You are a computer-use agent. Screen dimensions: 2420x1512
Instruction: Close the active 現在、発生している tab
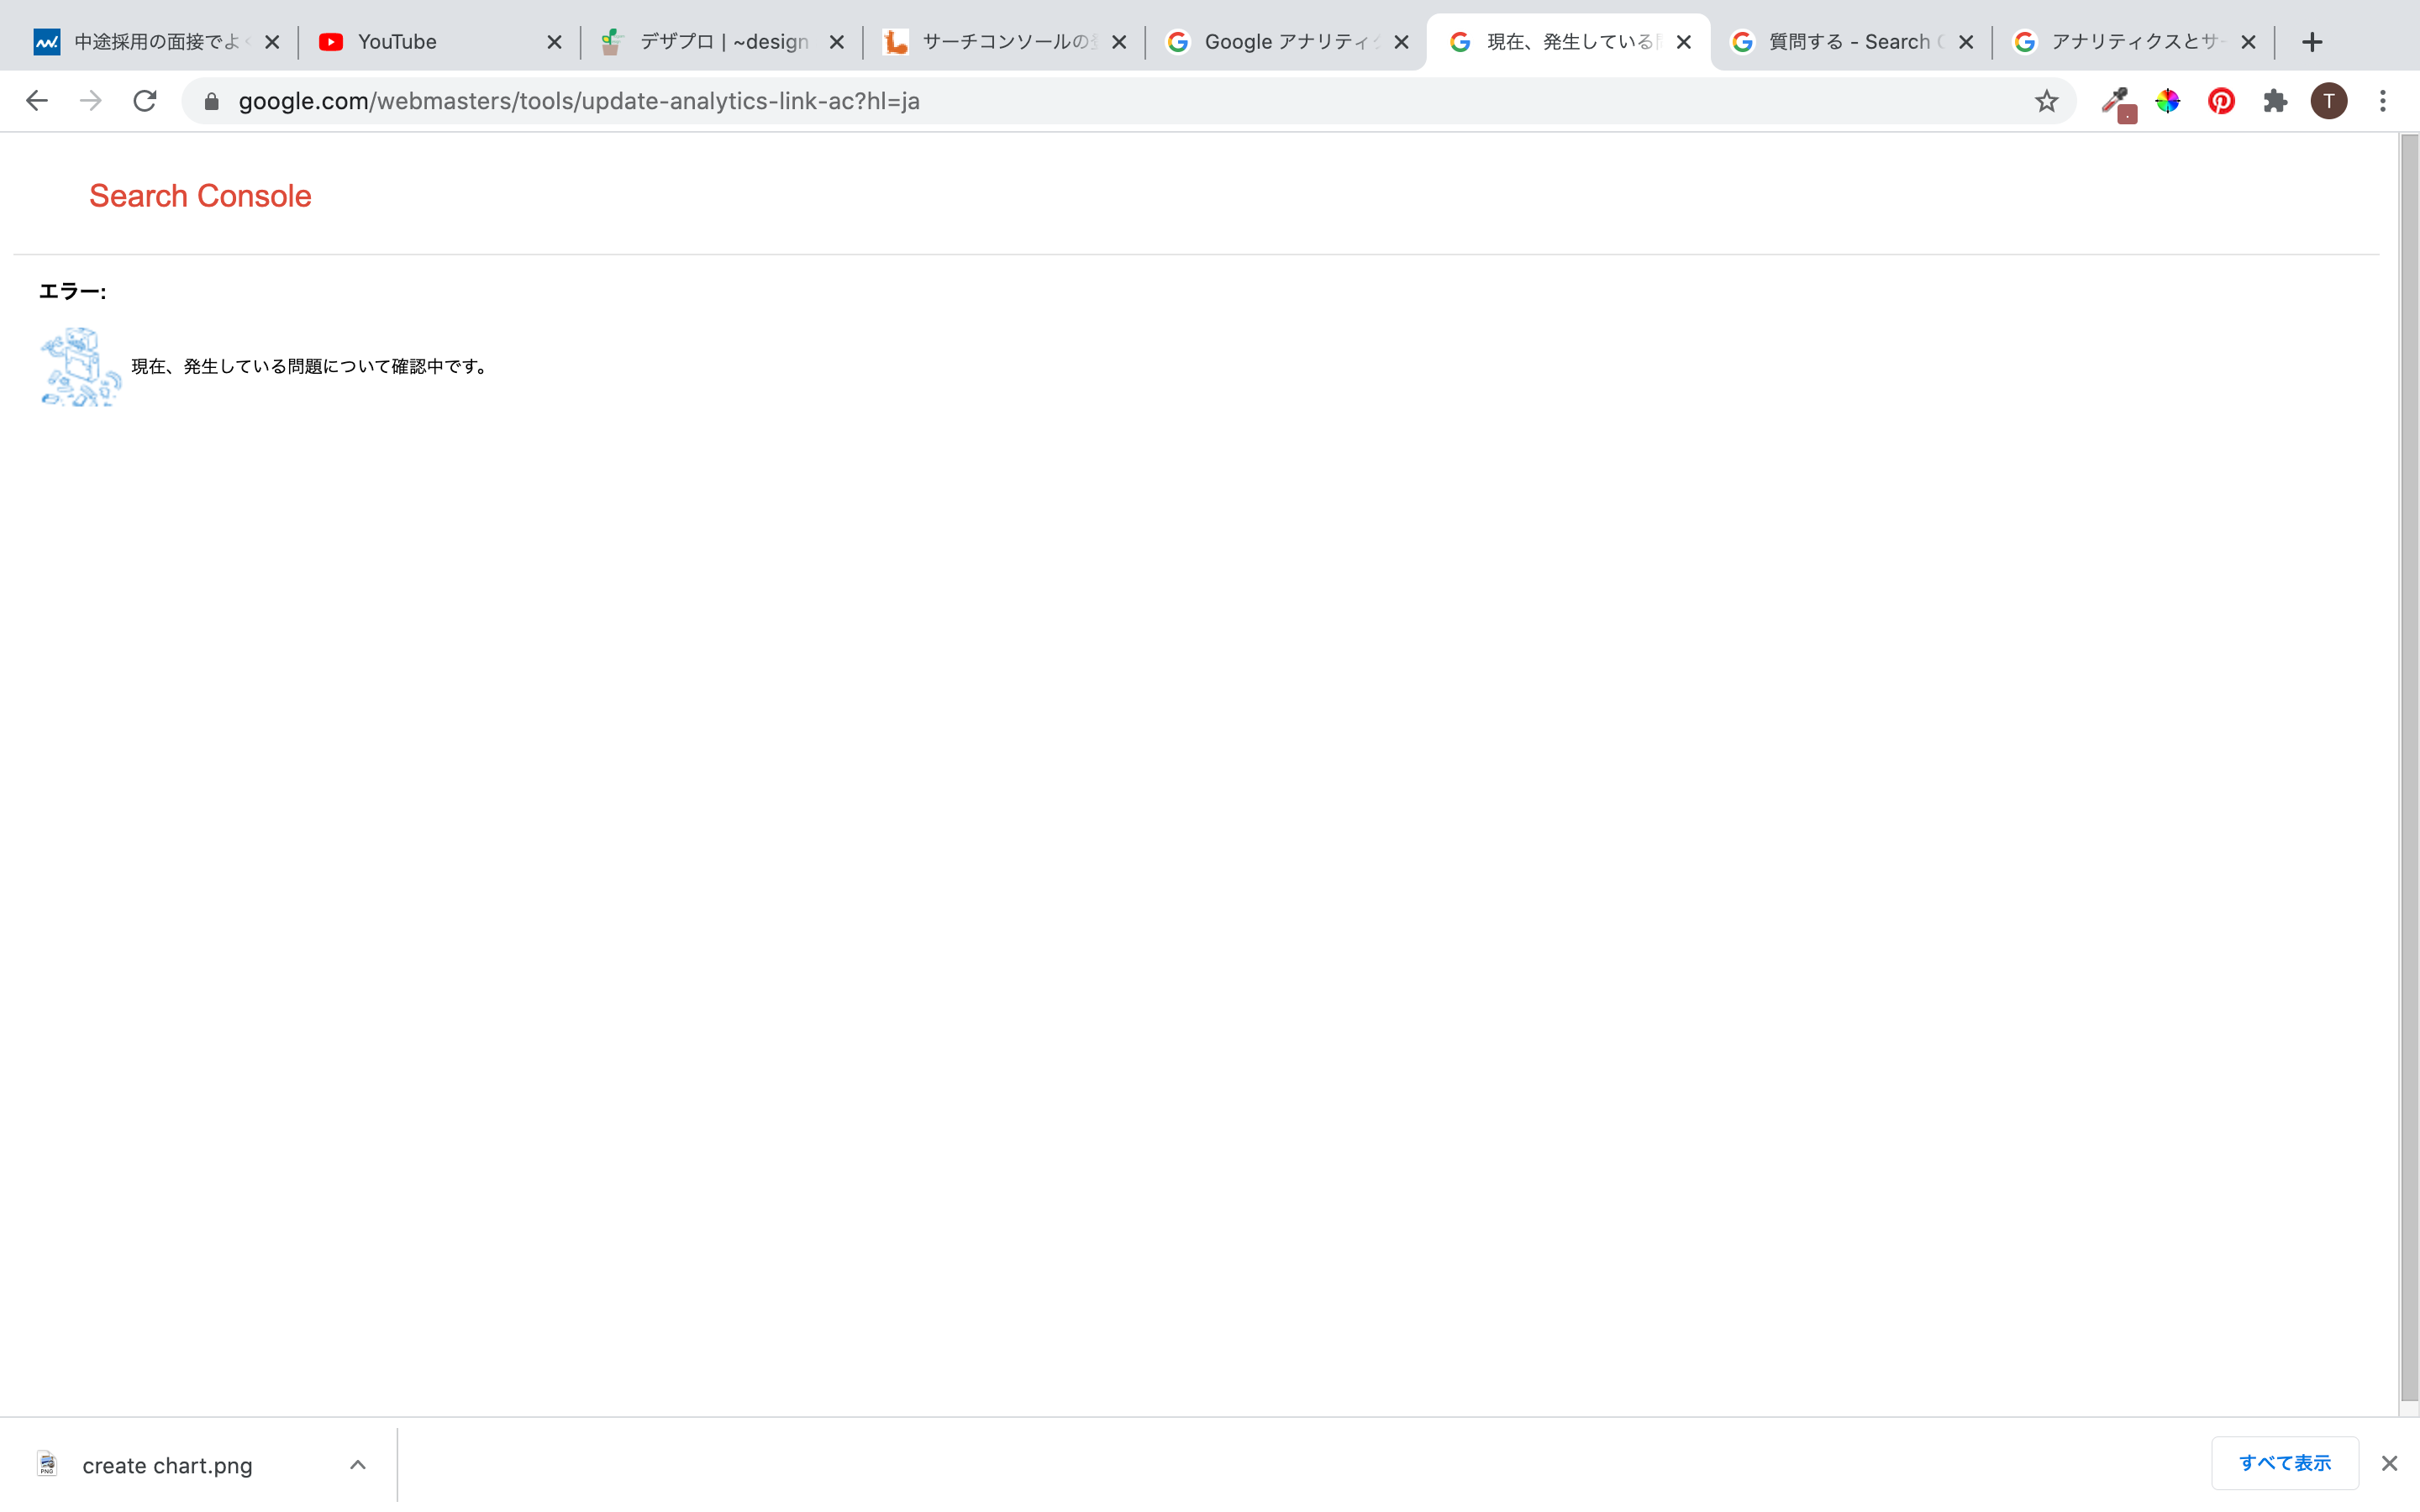(x=1684, y=42)
